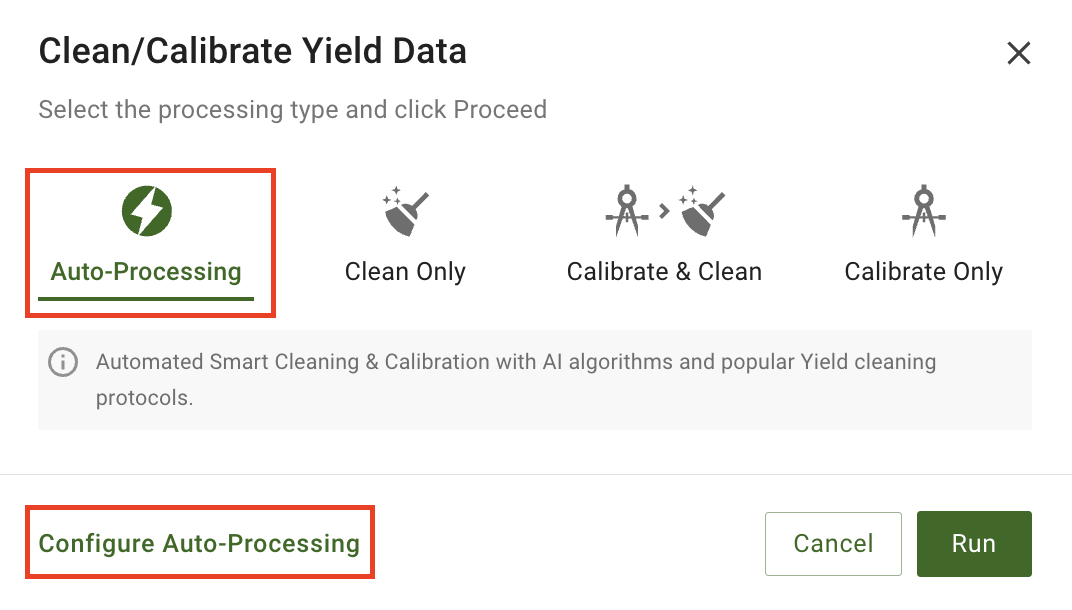Switch to the Clean Only option

(x=405, y=272)
